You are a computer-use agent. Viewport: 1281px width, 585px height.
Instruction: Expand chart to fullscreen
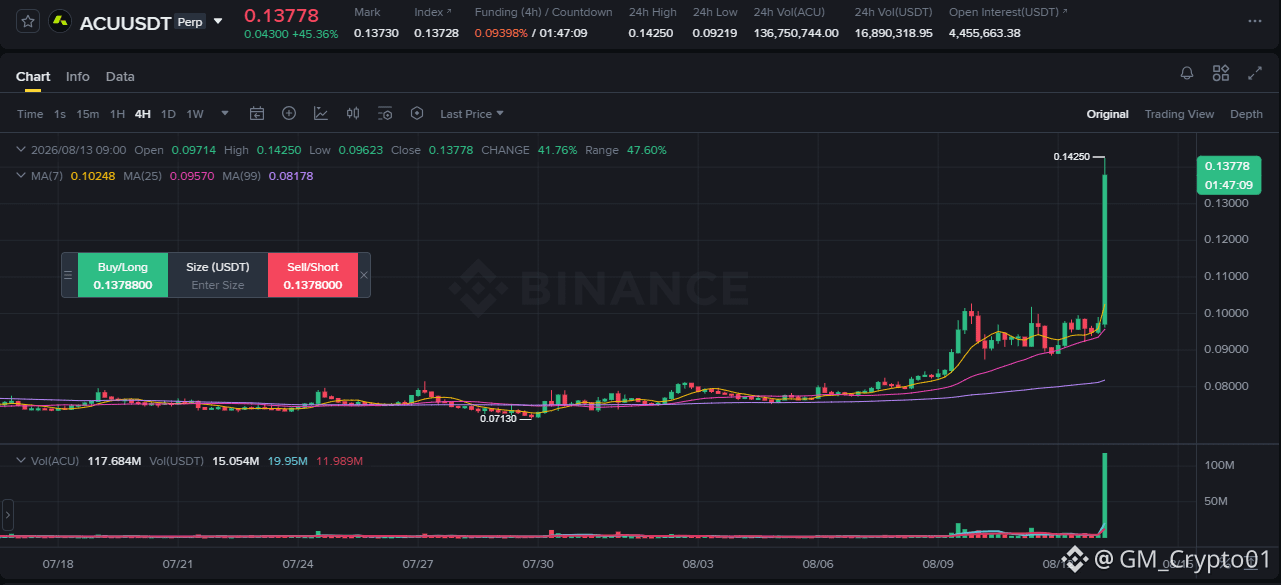(1254, 73)
